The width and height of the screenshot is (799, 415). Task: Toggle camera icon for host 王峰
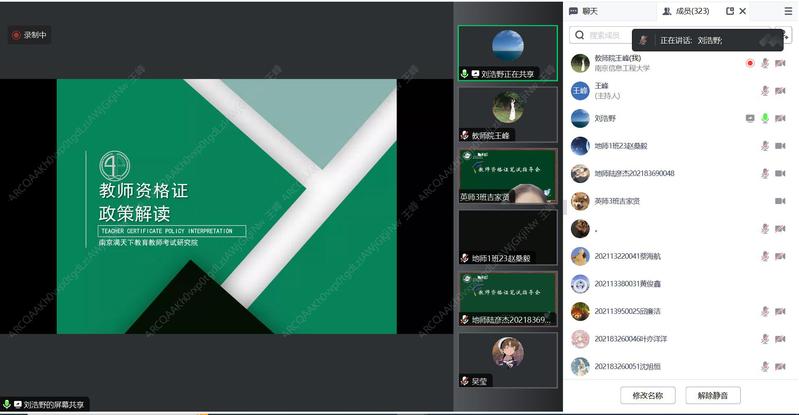point(780,91)
